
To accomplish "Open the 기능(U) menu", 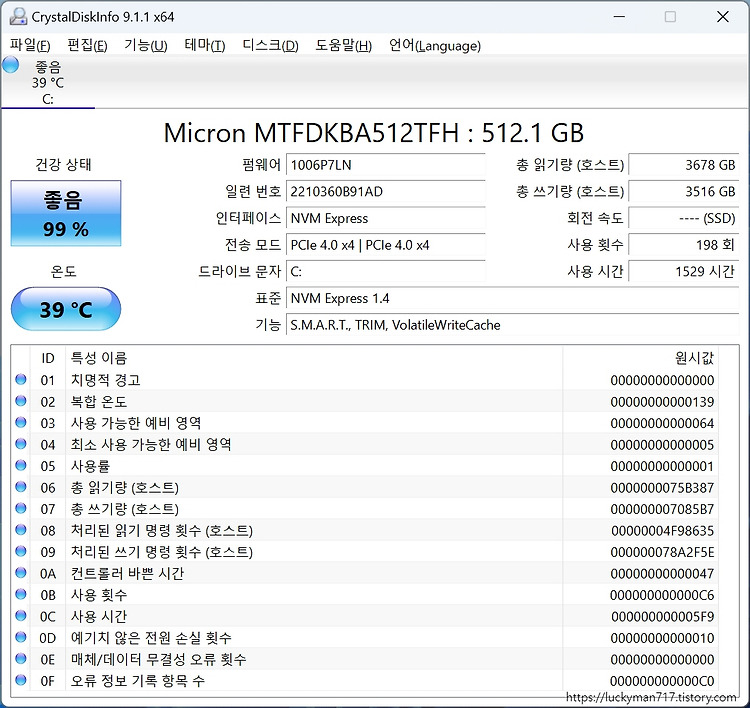I will coord(145,45).
